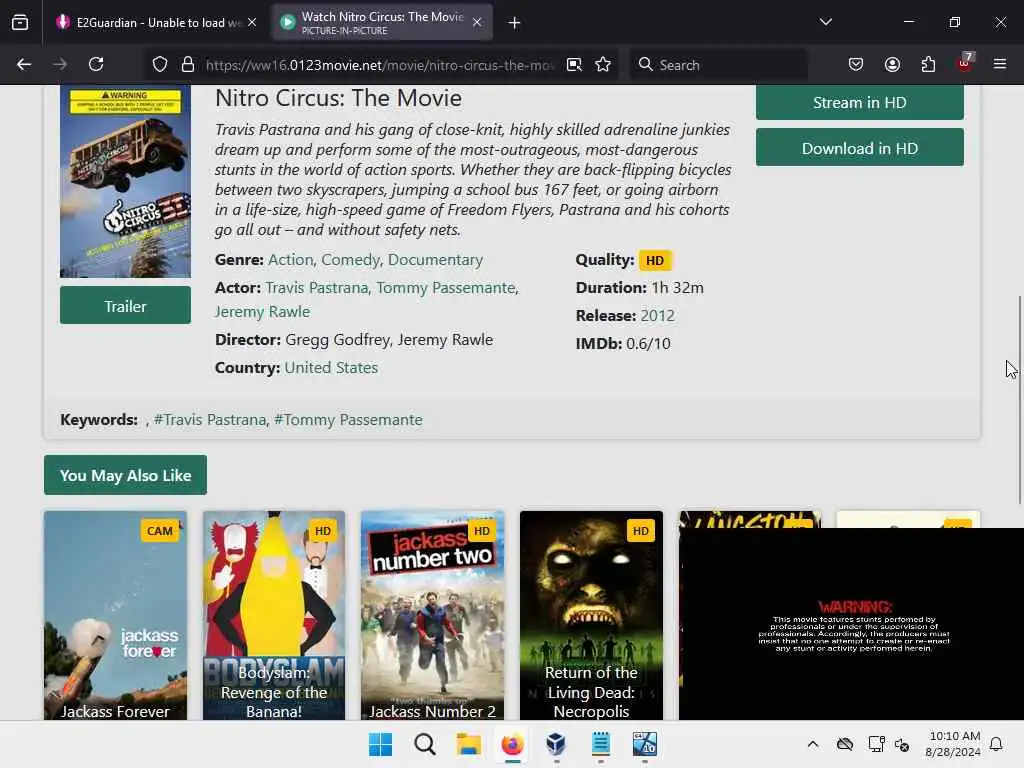Open Windows taskbar search
The width and height of the screenshot is (1024, 768).
[424, 744]
